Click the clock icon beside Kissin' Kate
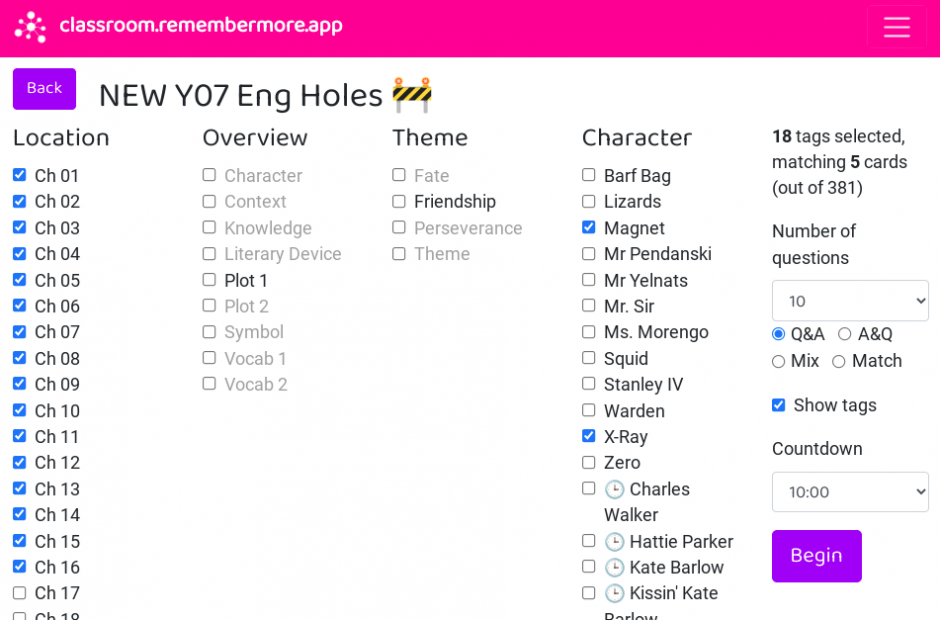This screenshot has width=940, height=620. [x=614, y=593]
